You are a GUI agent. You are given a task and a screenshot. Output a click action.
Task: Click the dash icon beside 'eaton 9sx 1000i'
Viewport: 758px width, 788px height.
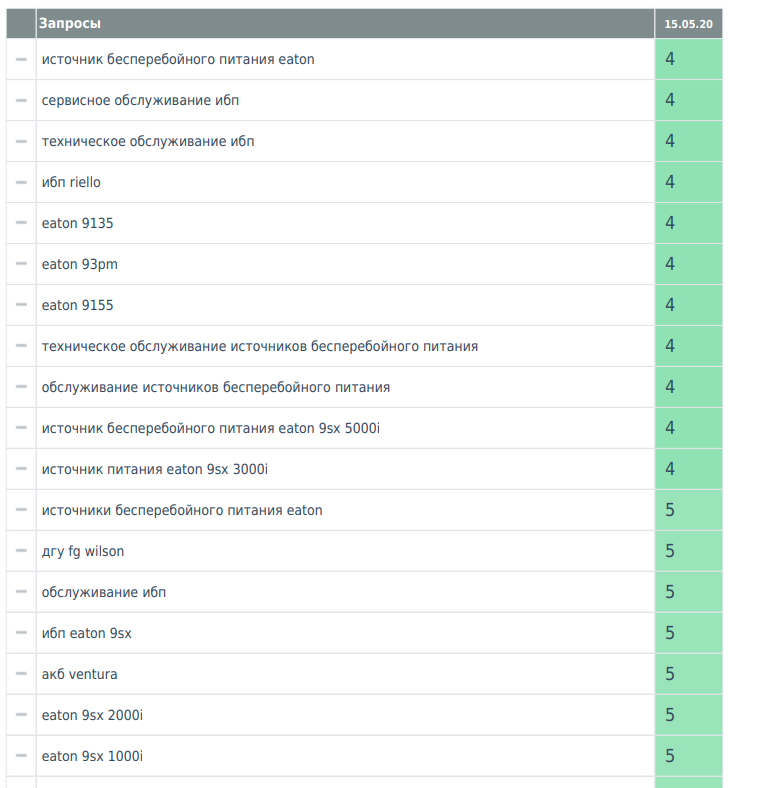[21, 756]
